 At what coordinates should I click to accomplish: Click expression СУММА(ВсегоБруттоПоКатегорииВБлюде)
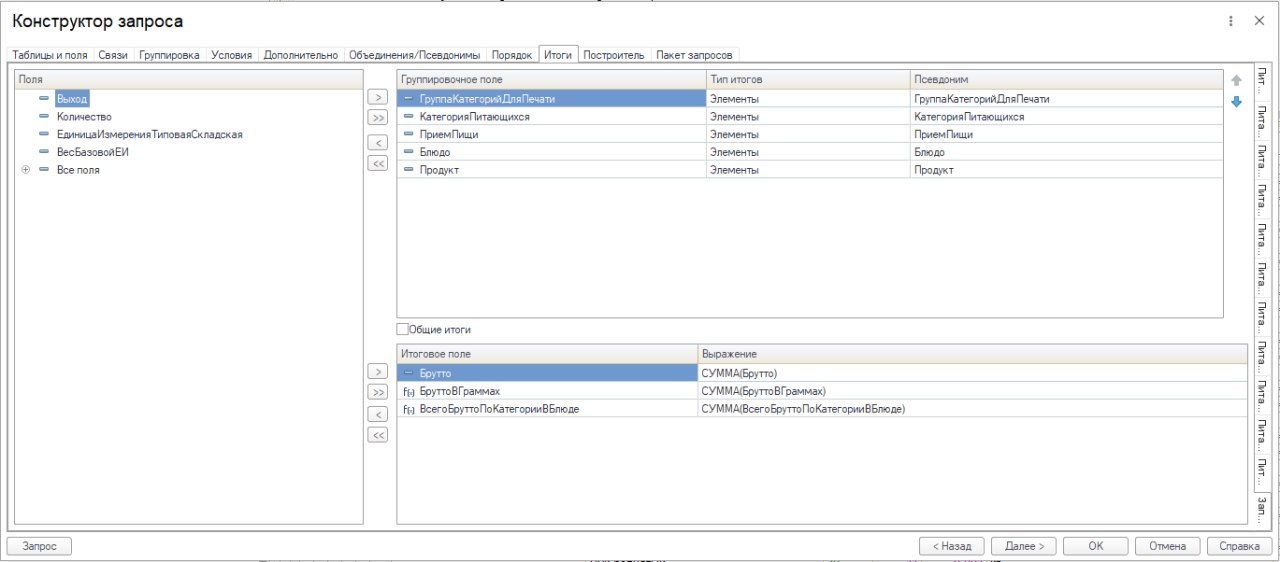pyautogui.click(x=973, y=409)
